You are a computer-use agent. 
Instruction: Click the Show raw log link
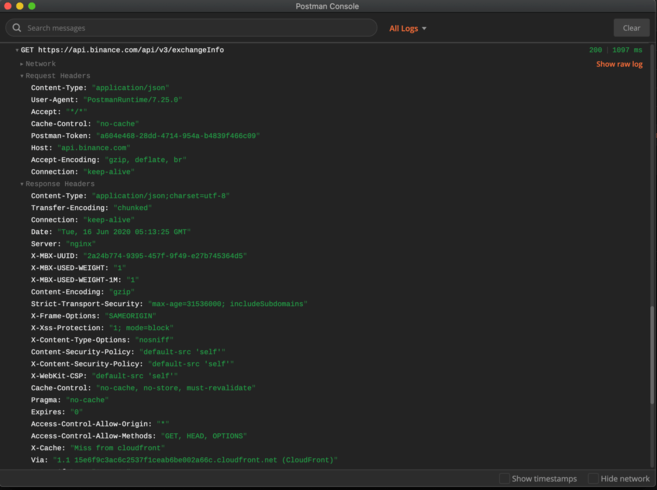tap(619, 64)
